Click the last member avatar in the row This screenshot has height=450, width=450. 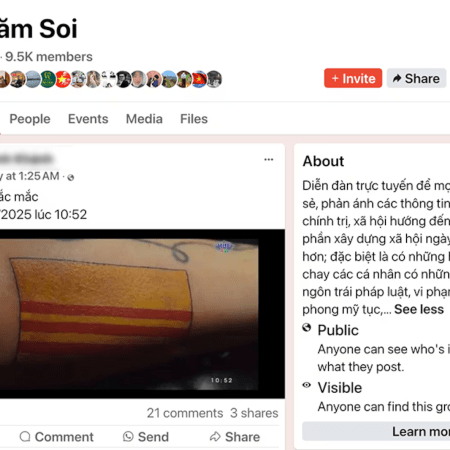214,79
